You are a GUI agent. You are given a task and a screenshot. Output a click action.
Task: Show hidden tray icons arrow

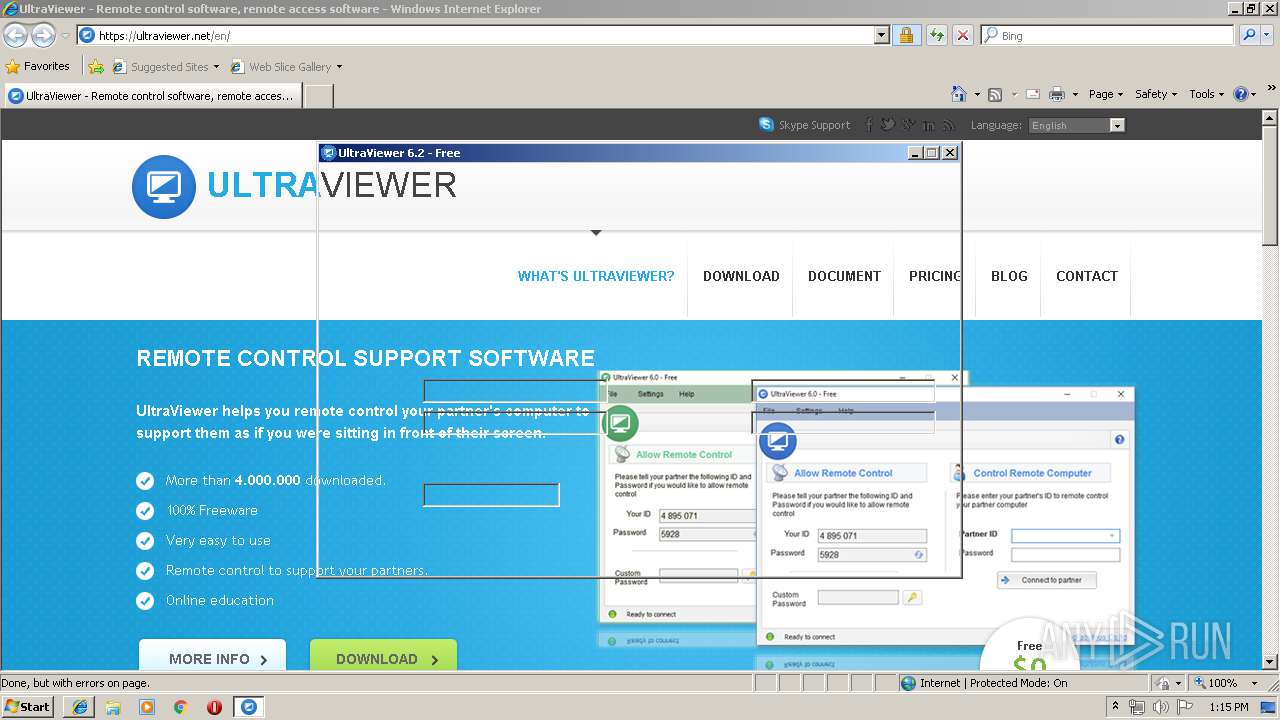click(1115, 707)
